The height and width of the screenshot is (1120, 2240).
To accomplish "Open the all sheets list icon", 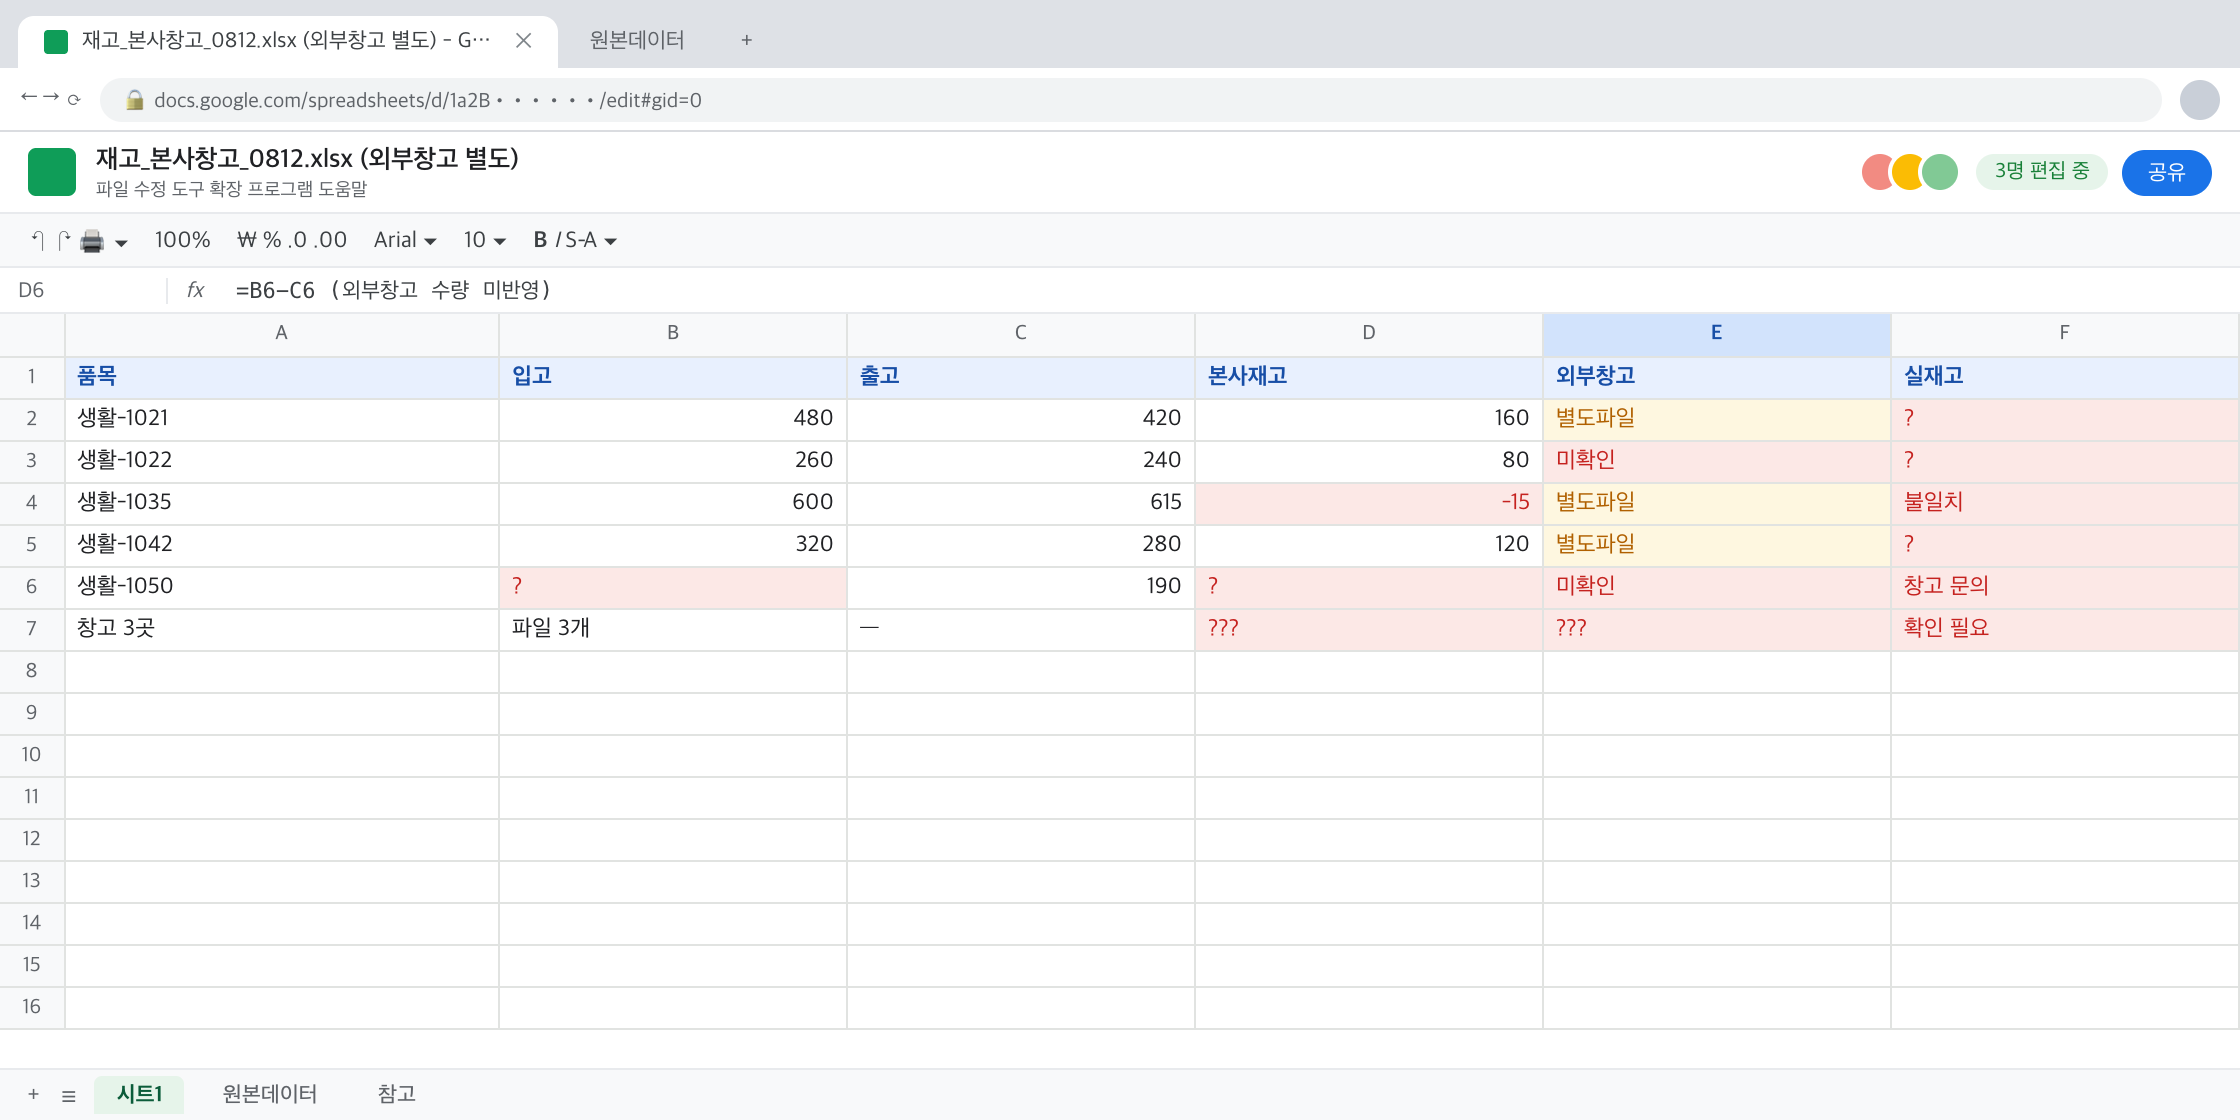I will 69,1096.
